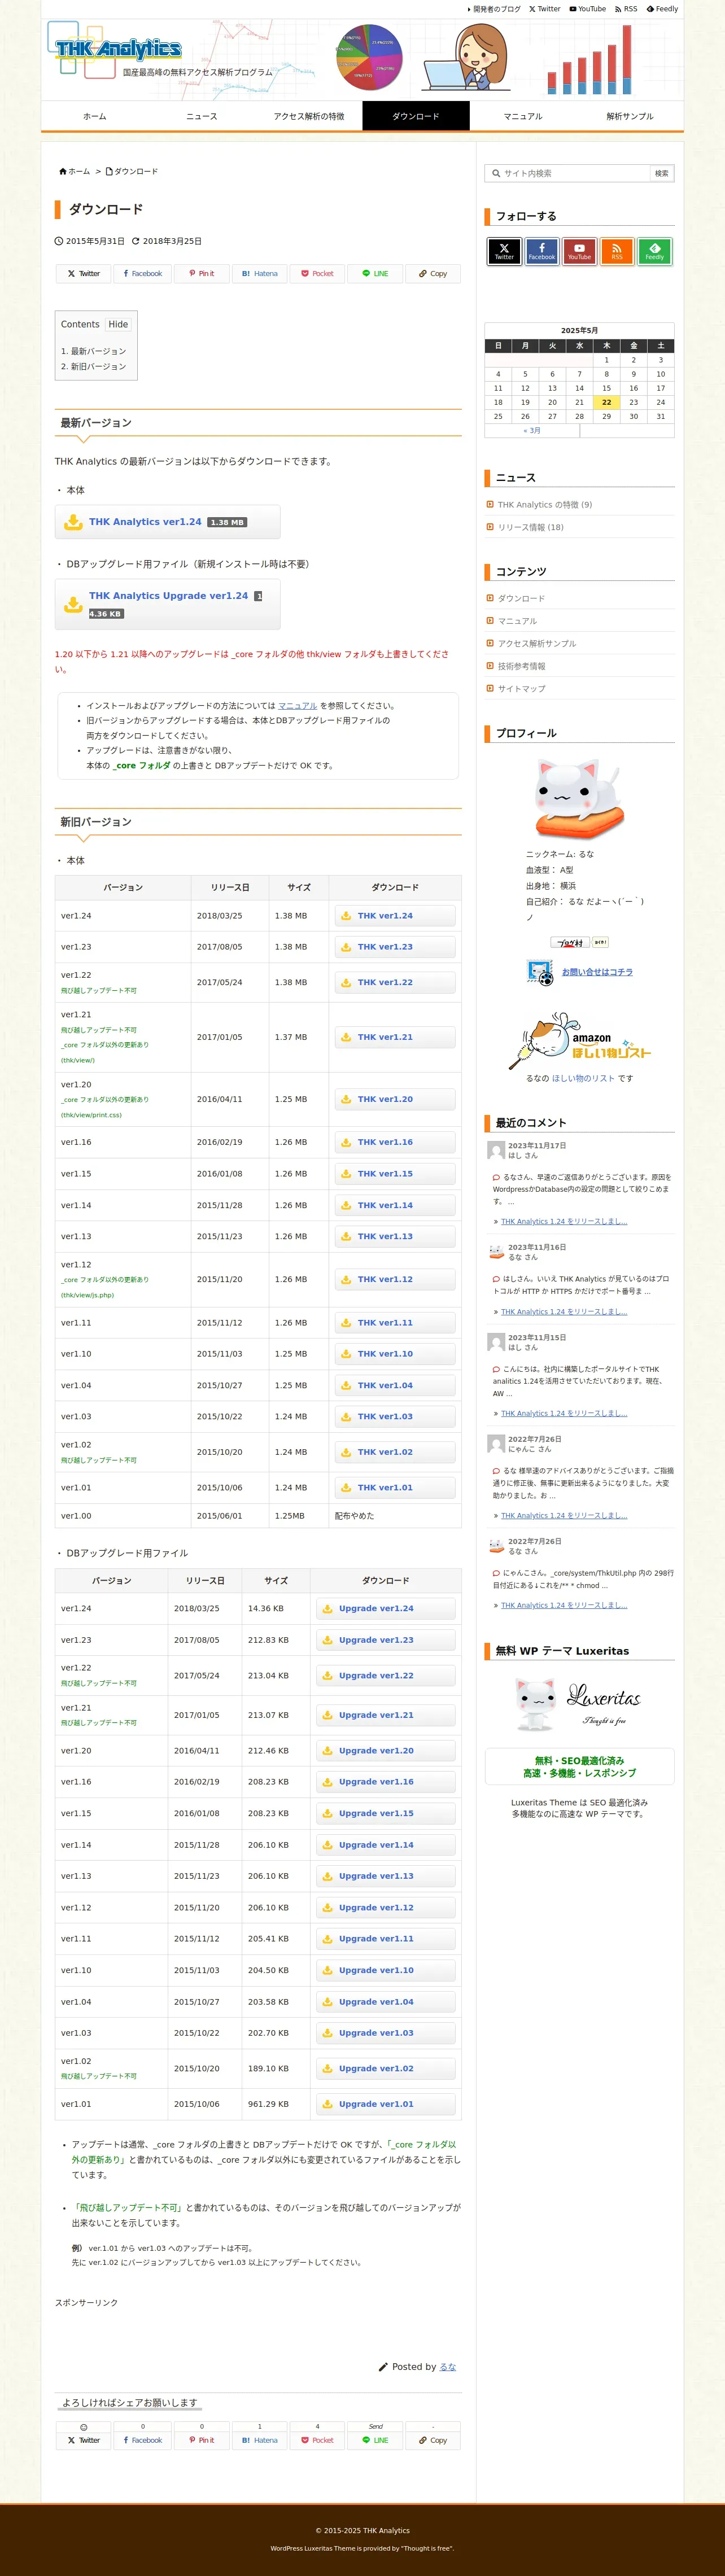The width and height of the screenshot is (725, 2576).
Task: Click the contact icon beside お問い合わせはコチラ
Action: click(x=540, y=972)
